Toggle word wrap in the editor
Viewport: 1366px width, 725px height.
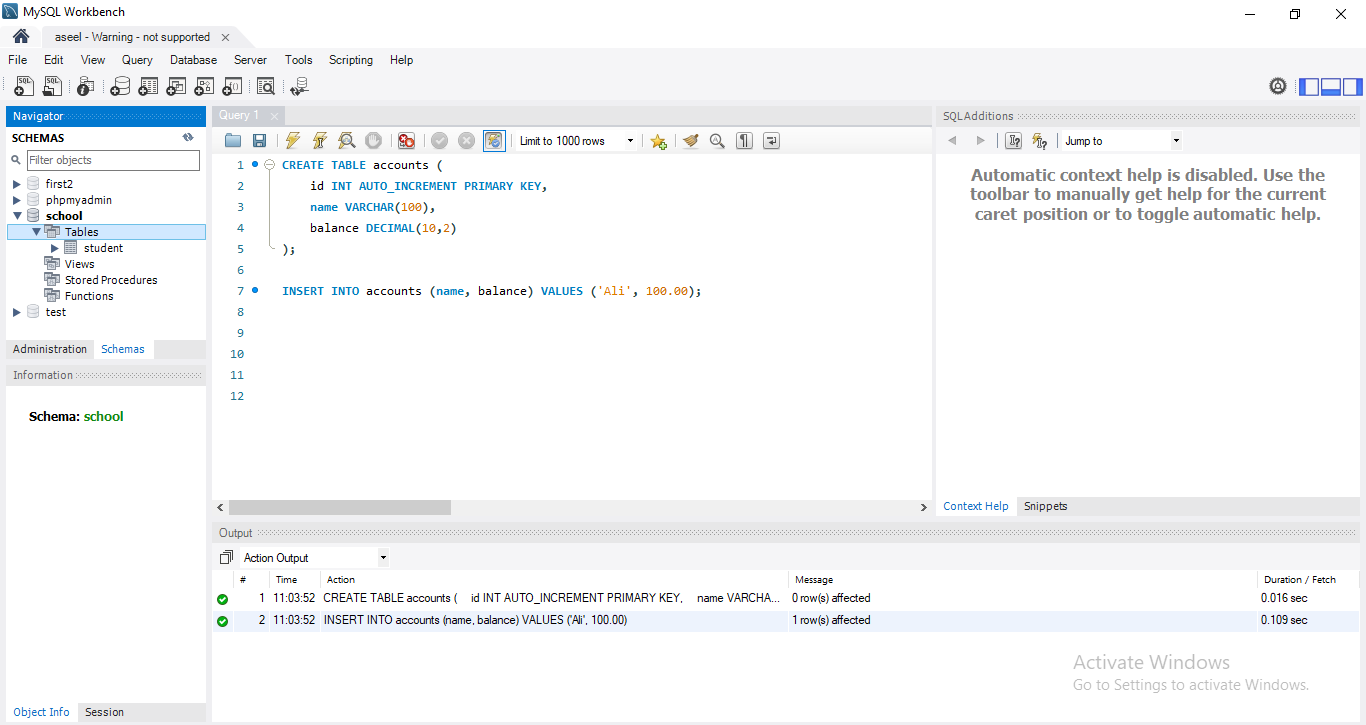pos(771,141)
